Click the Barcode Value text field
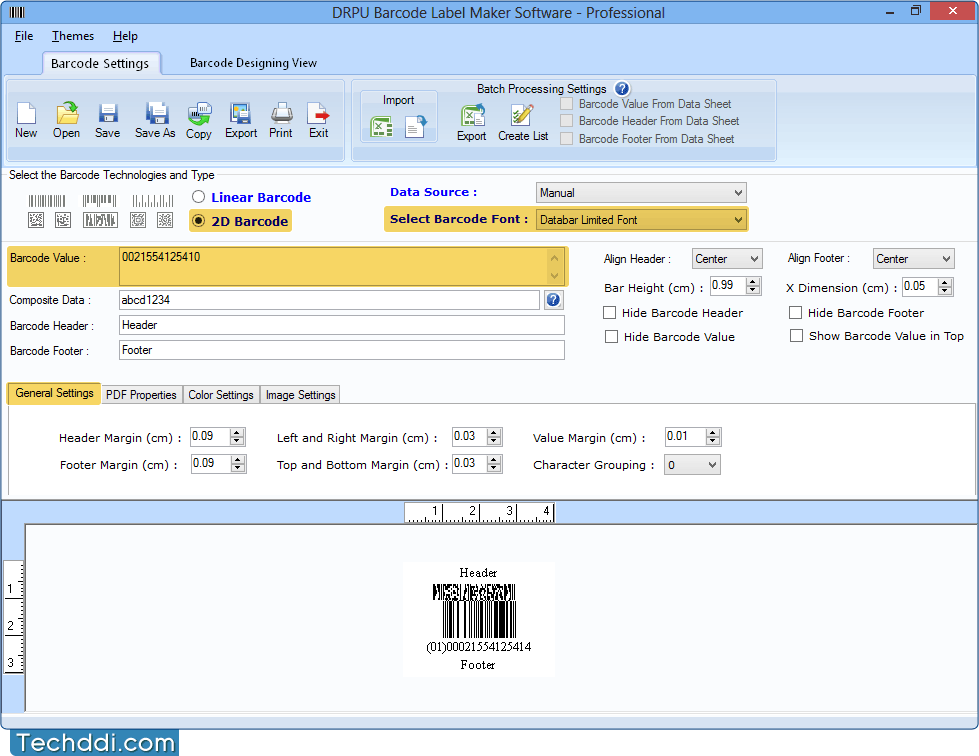 [342, 267]
